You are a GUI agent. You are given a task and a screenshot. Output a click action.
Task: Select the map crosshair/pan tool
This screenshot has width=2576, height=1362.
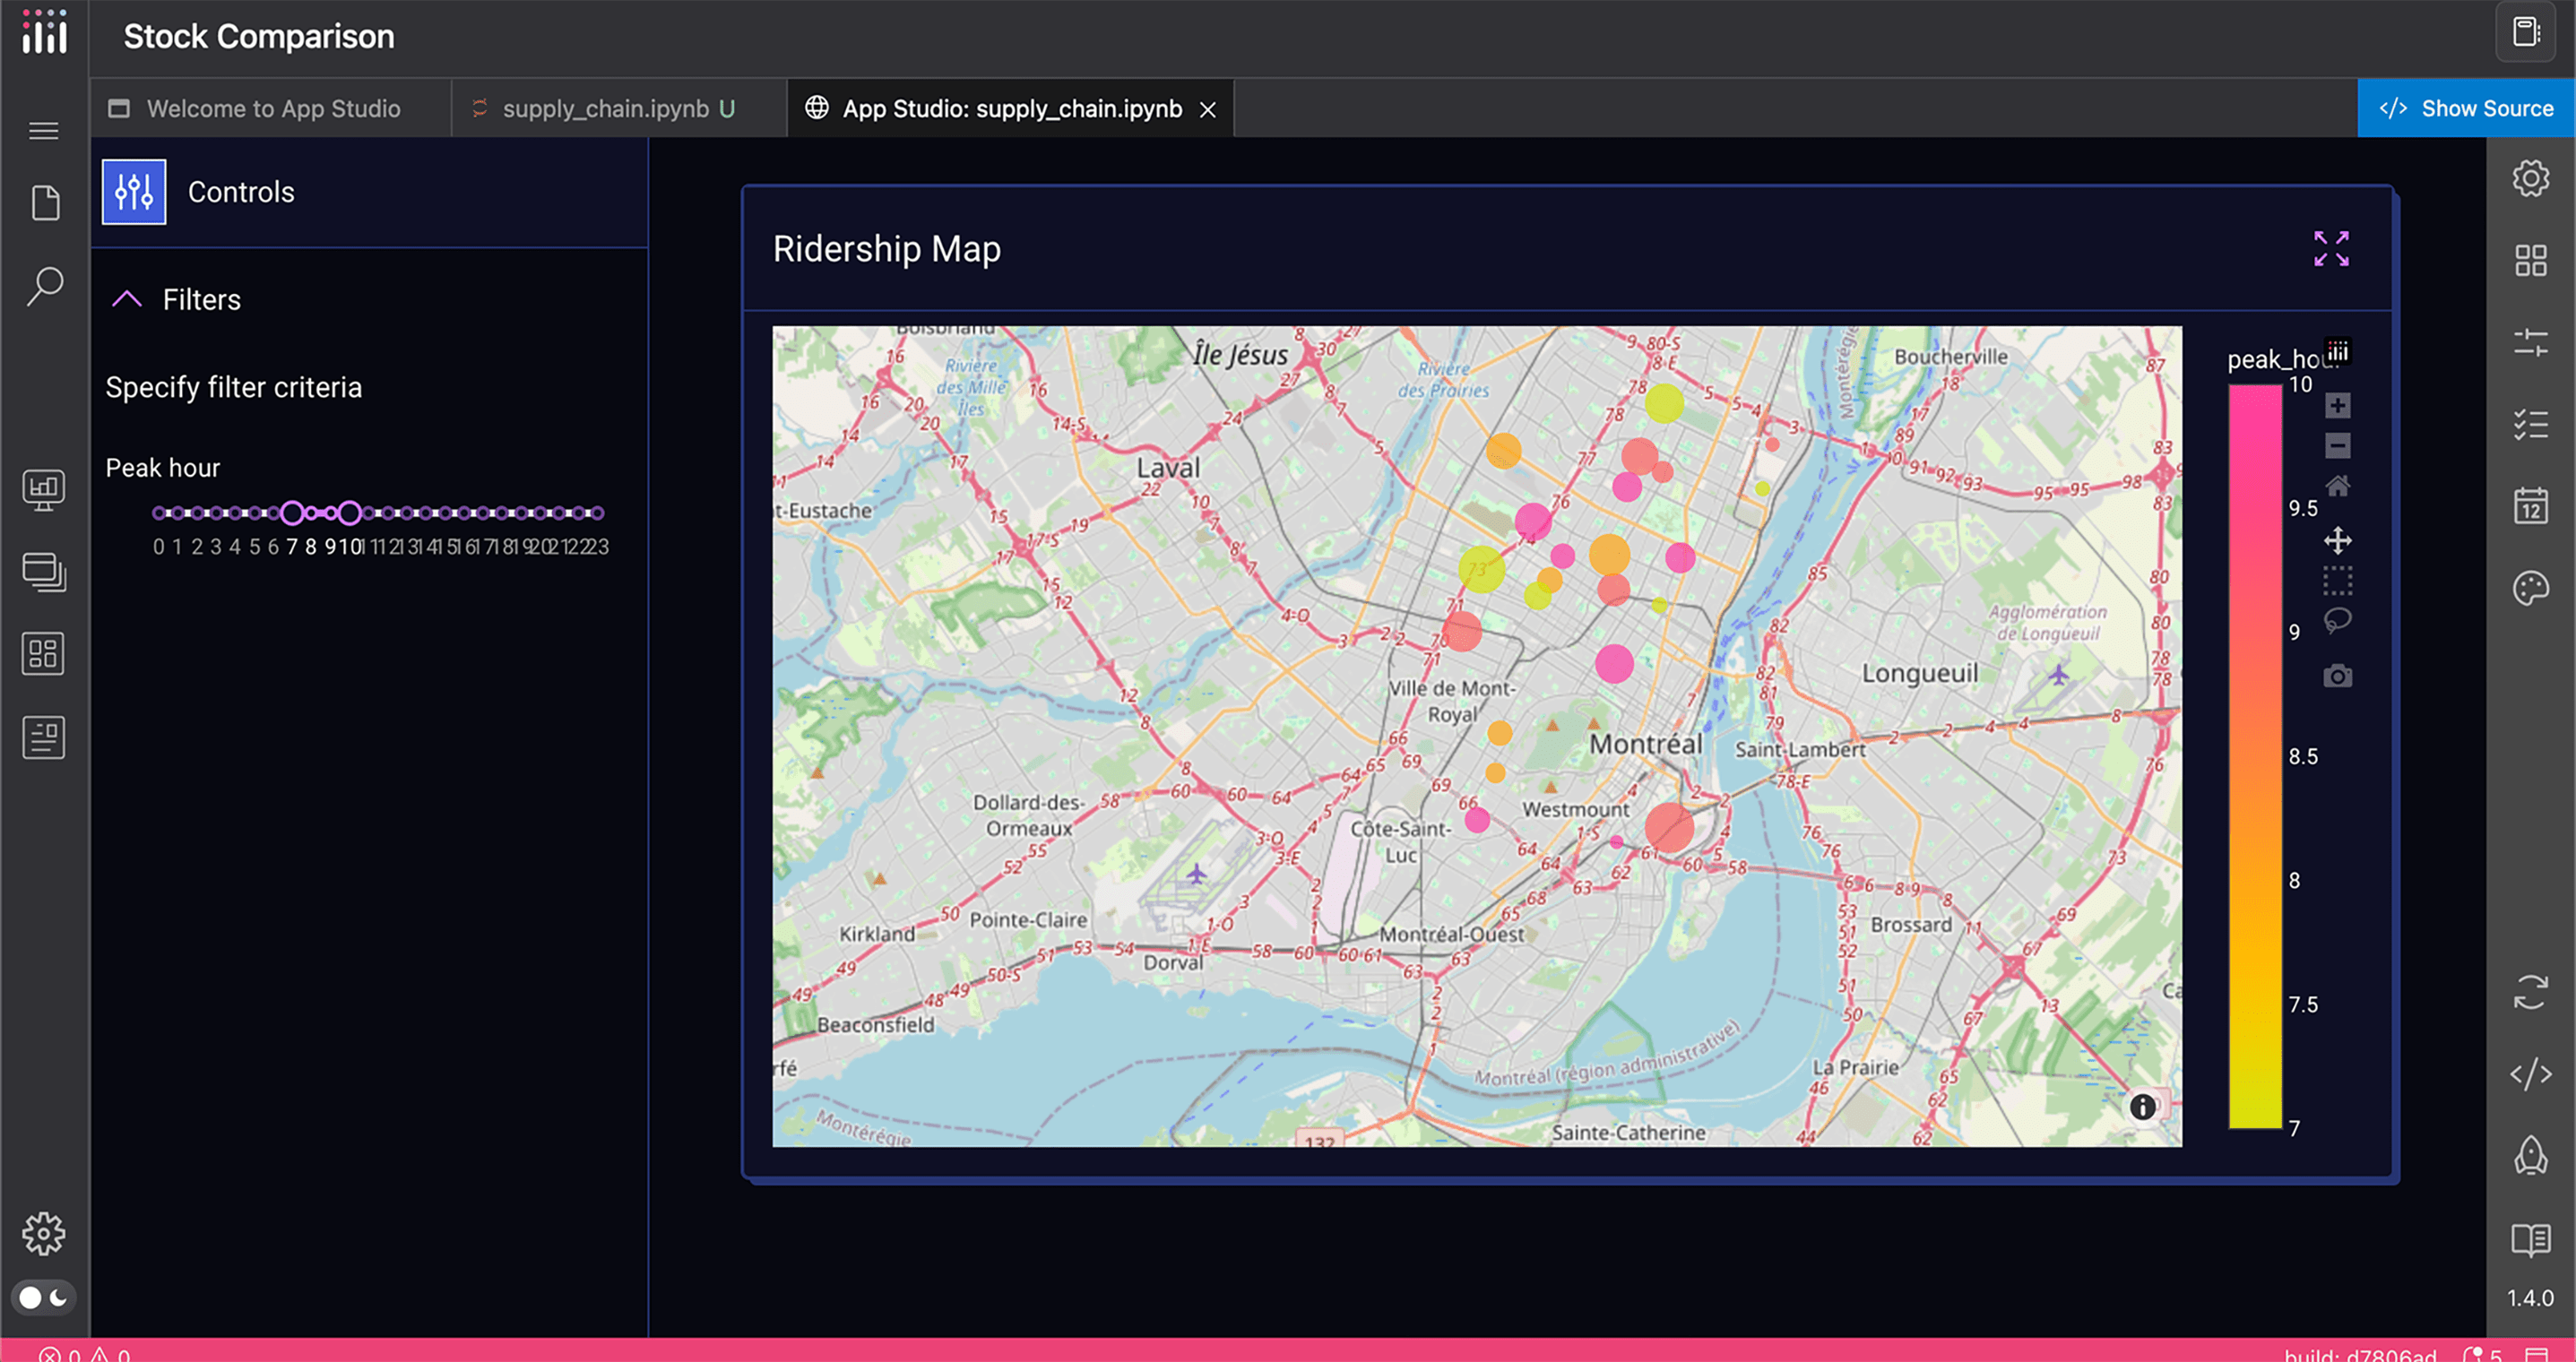pyautogui.click(x=2336, y=539)
